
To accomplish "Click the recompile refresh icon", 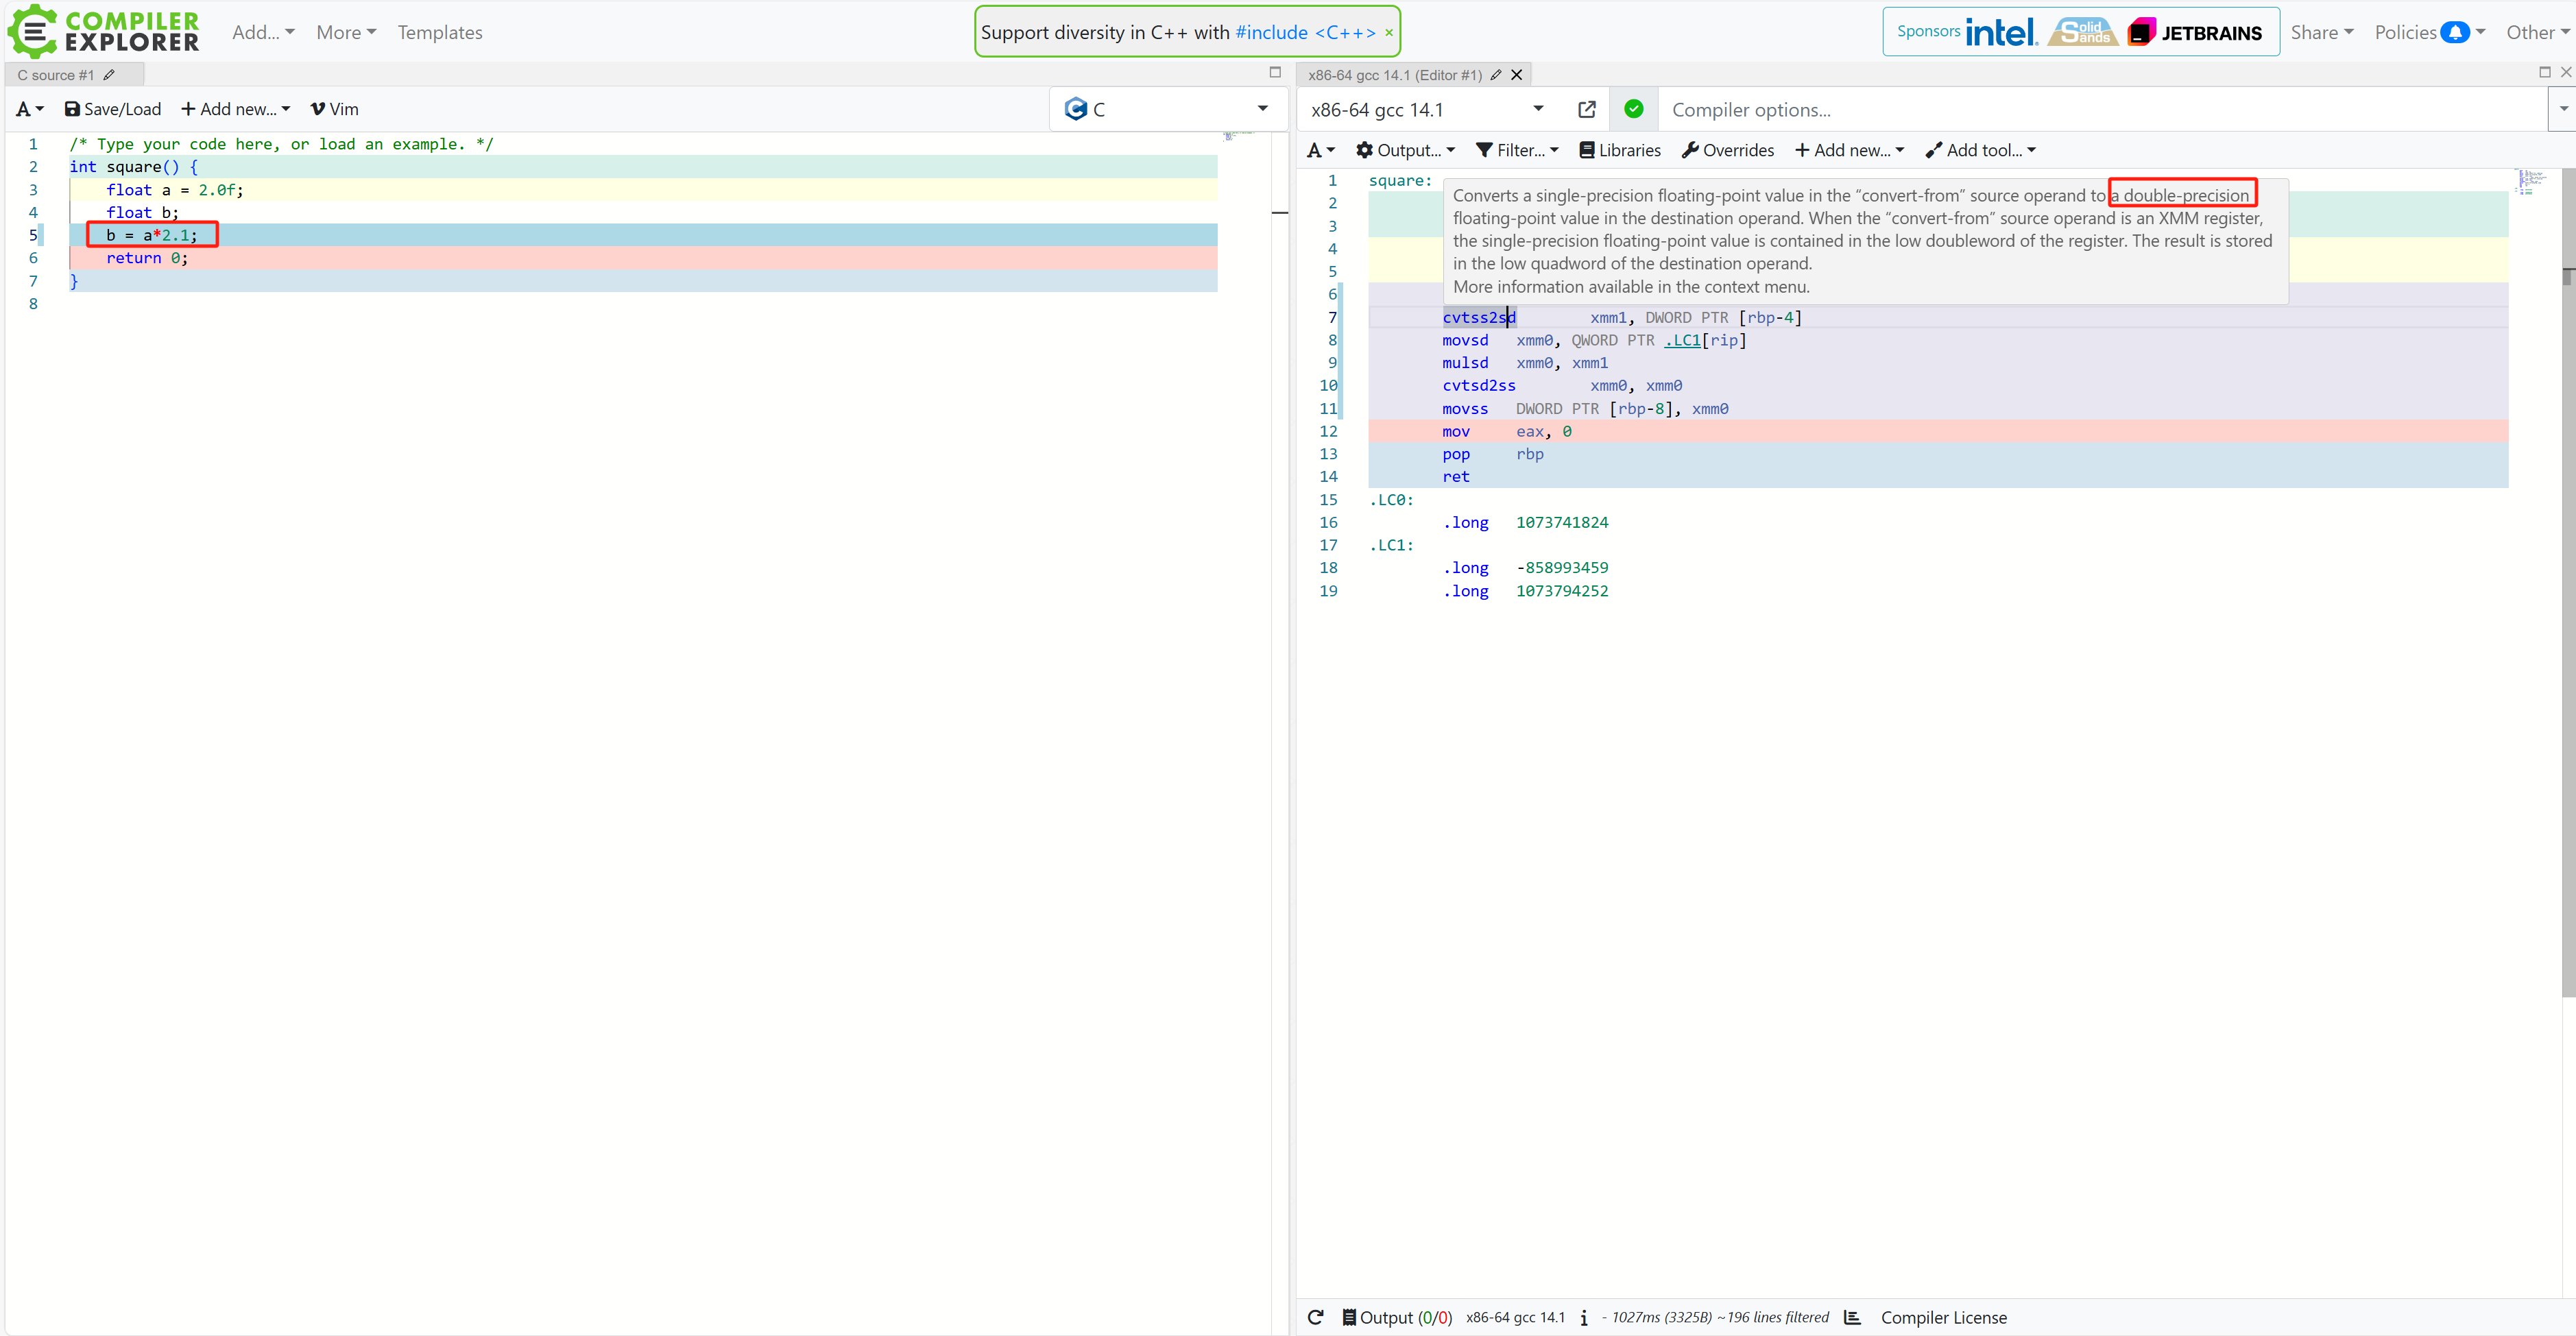I will tap(1315, 1317).
